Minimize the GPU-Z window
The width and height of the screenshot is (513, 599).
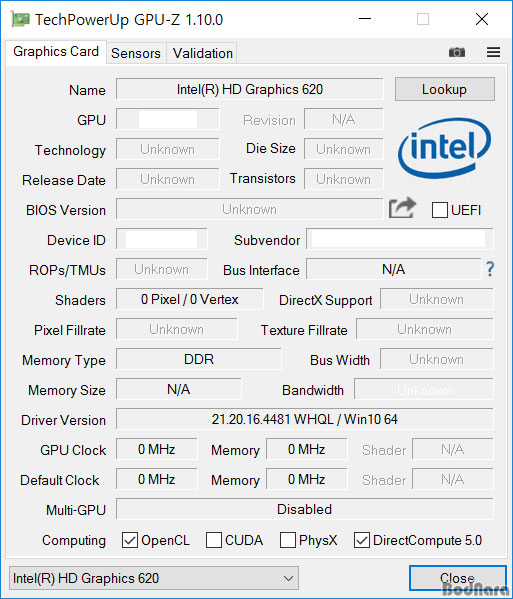pyautogui.click(x=365, y=19)
